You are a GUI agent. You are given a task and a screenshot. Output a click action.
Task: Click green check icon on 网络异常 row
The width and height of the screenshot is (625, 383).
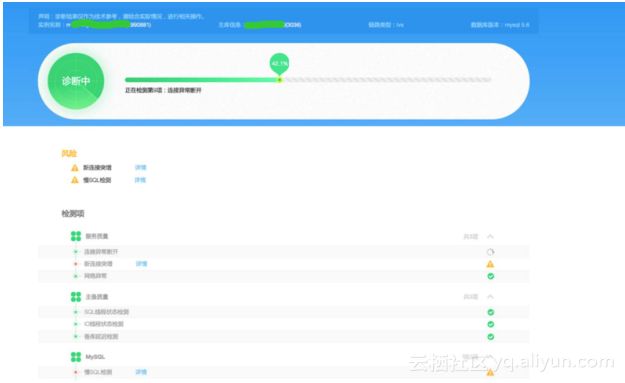click(x=491, y=276)
